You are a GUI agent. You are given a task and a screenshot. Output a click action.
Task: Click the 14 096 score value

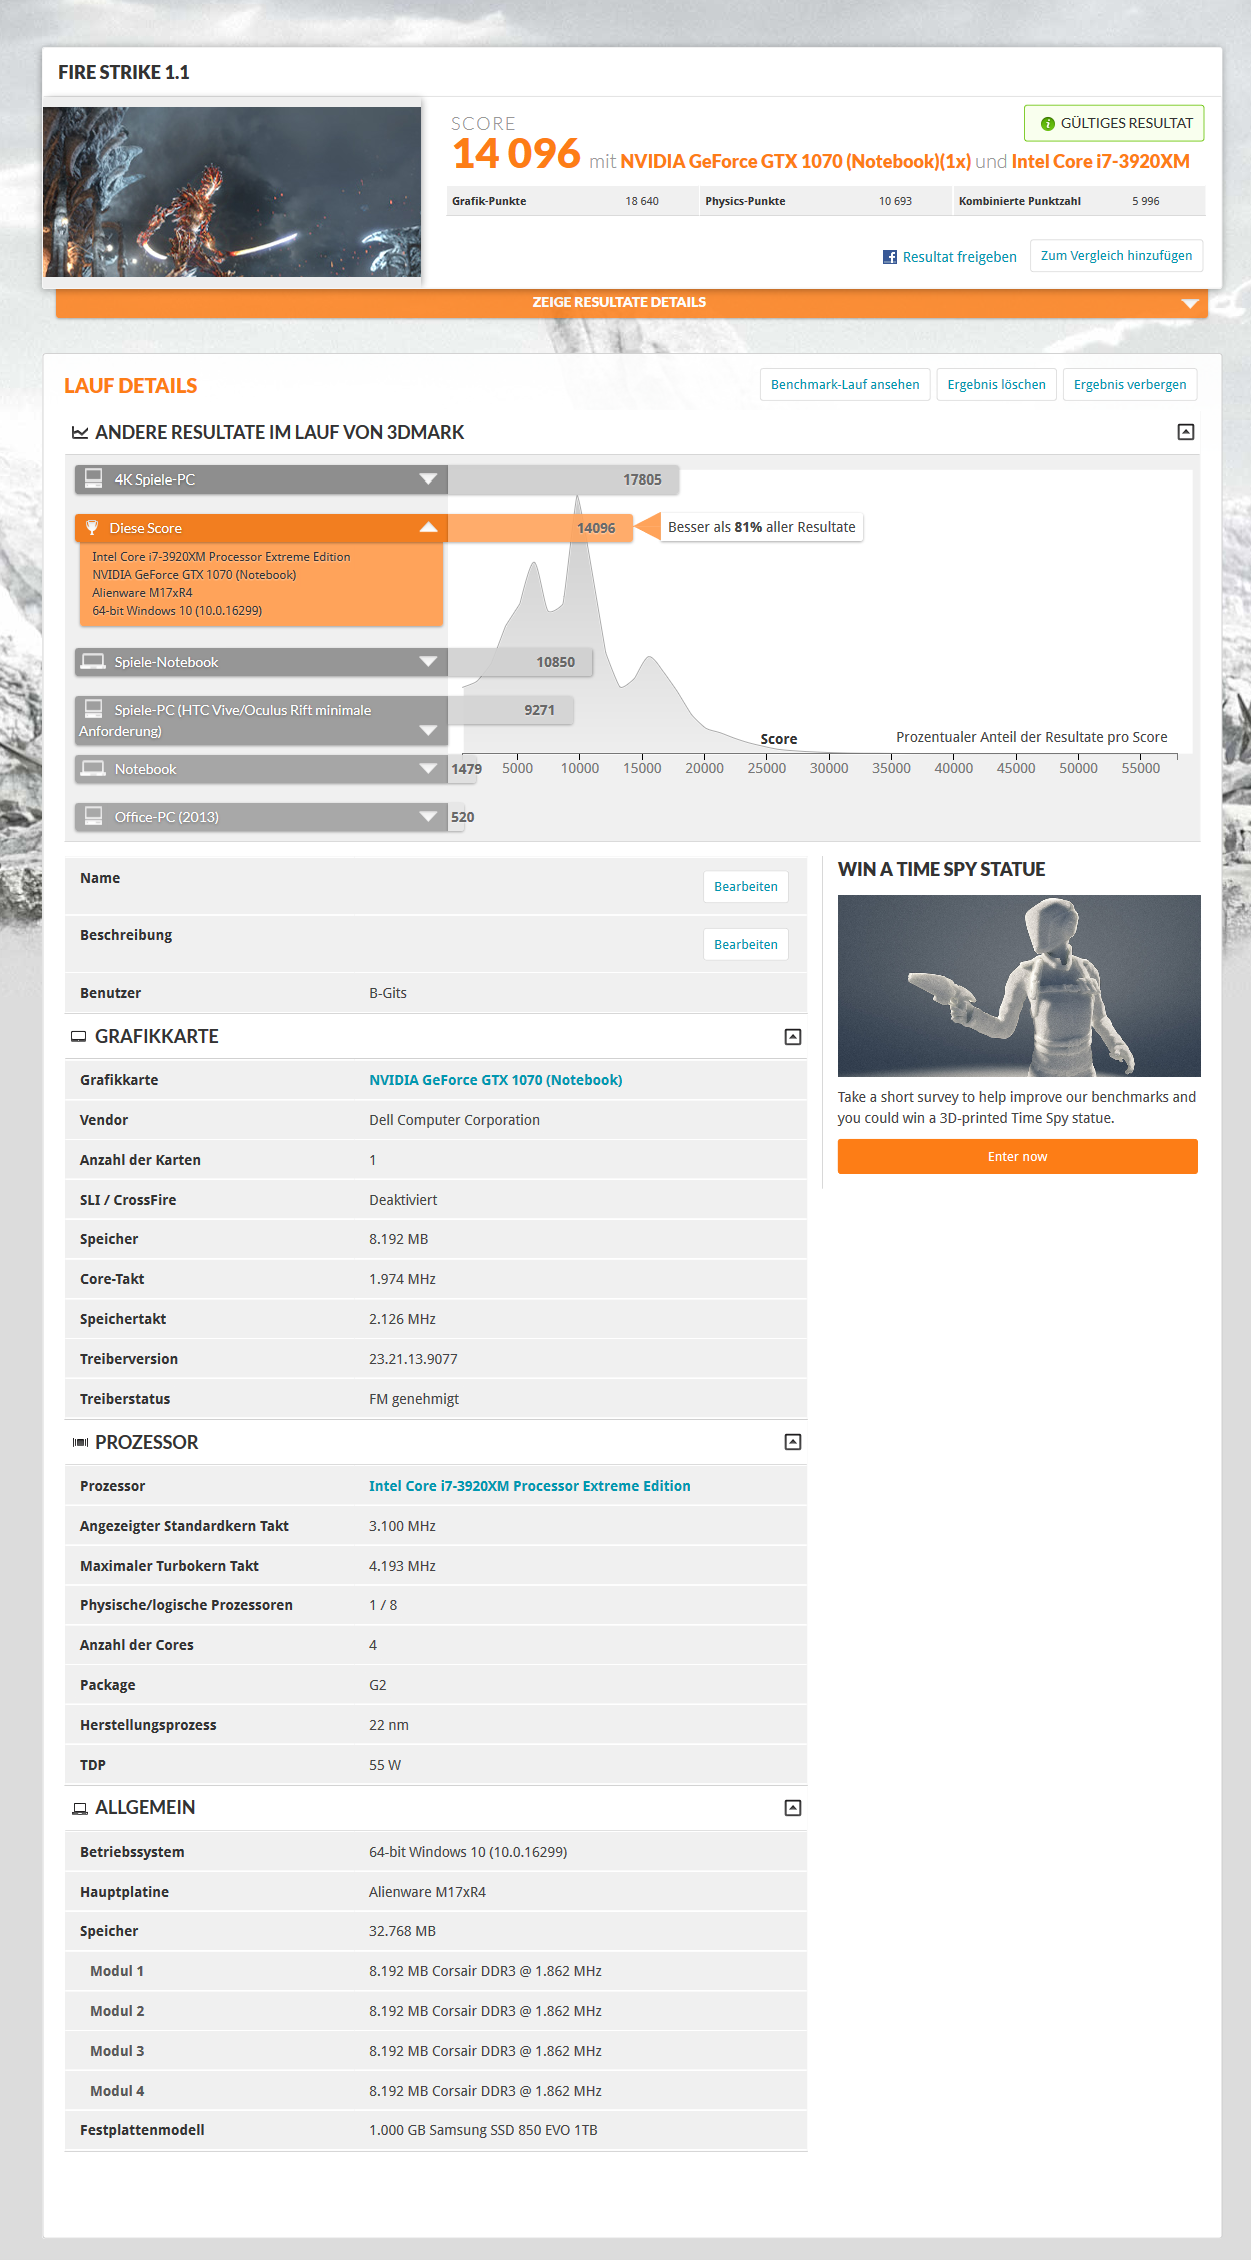(x=516, y=154)
